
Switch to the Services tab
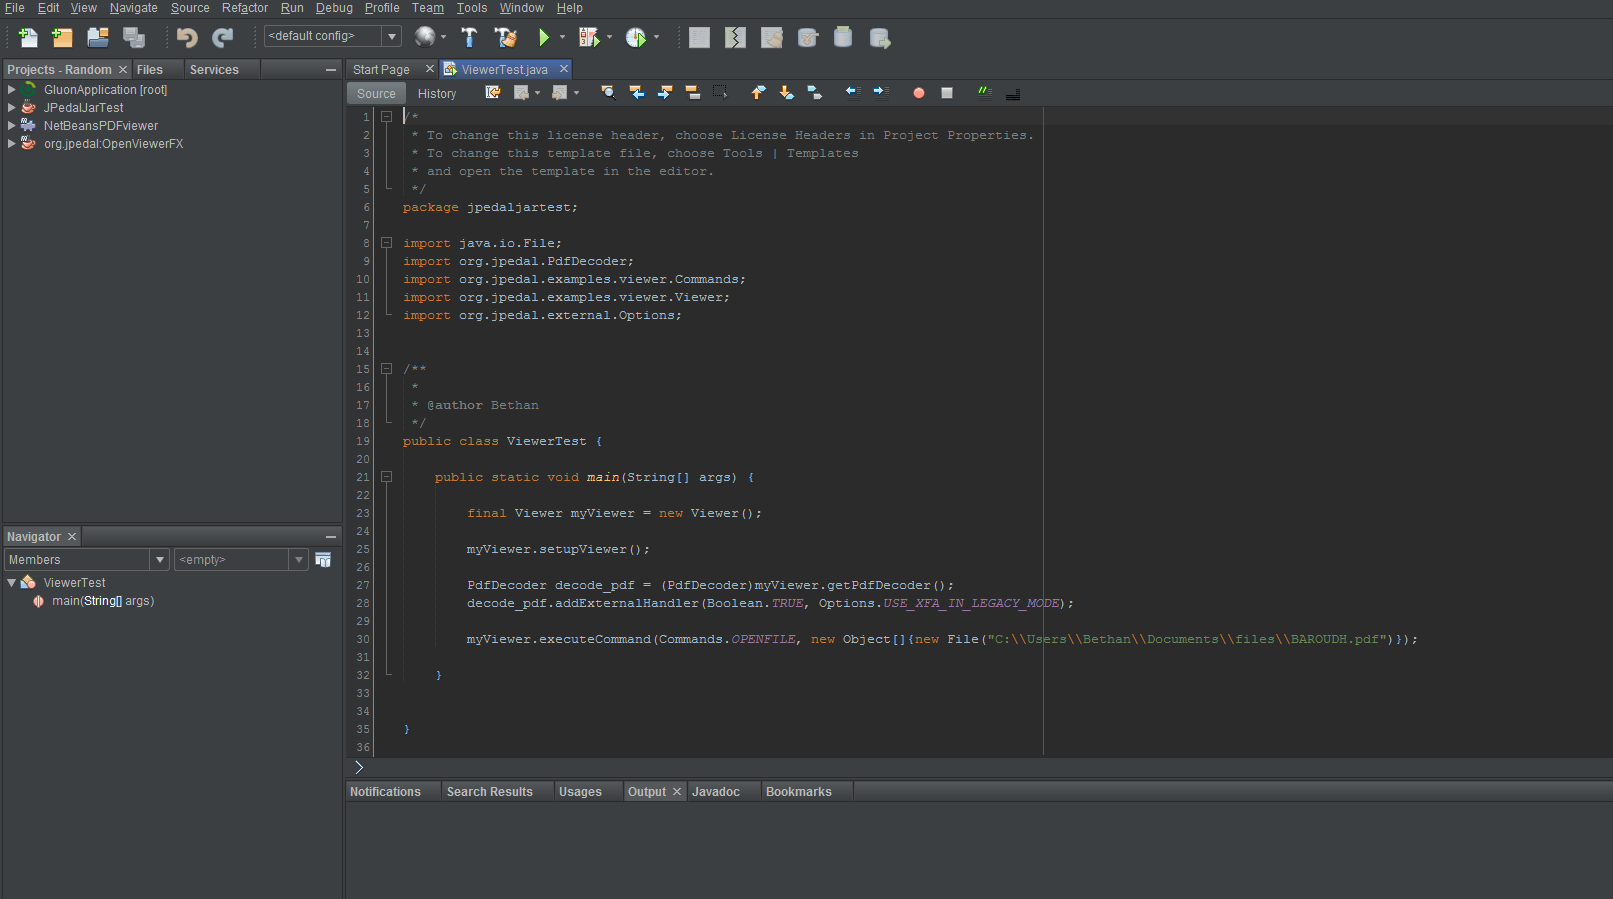pyautogui.click(x=214, y=70)
